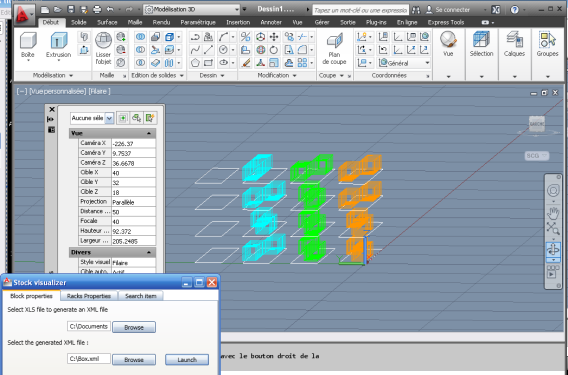Click the Launch button

pos(187,359)
